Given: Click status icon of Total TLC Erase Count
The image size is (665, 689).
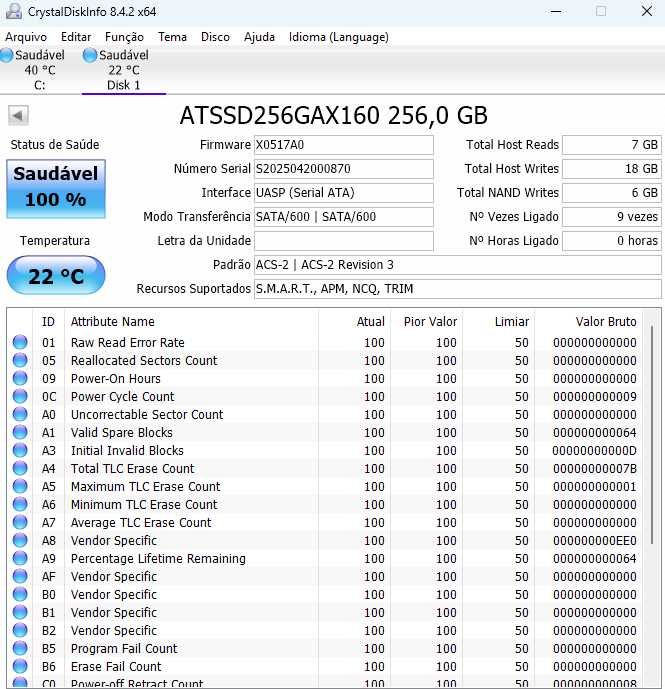Looking at the screenshot, I should pos(20,468).
